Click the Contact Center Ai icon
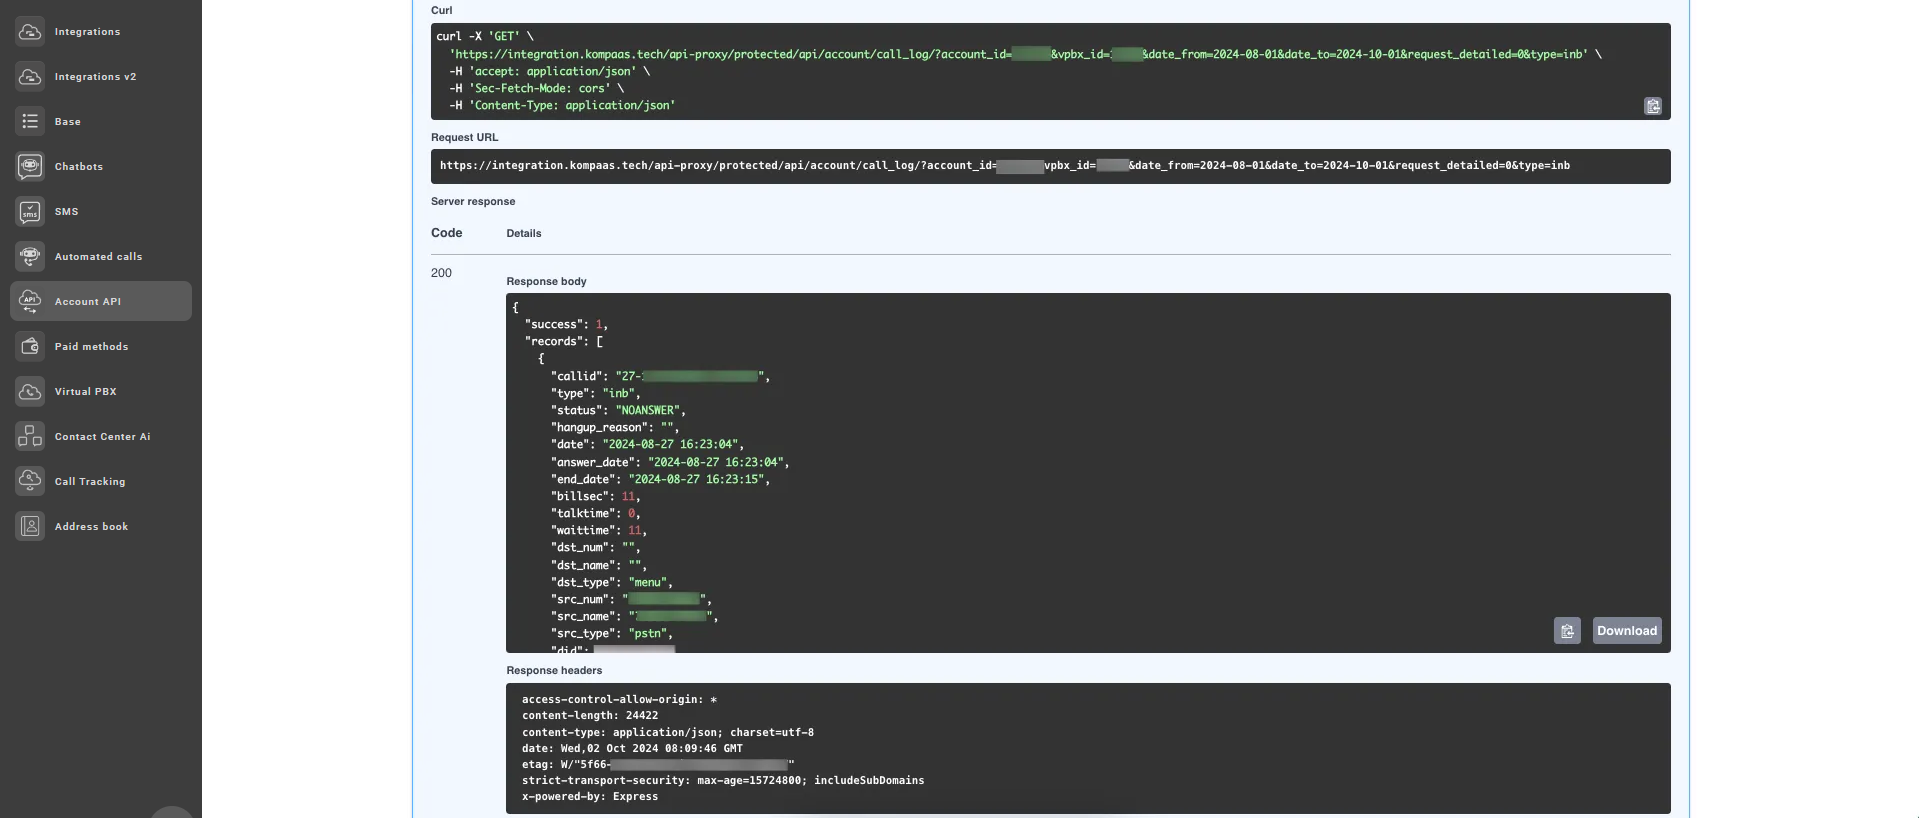Viewport: 1919px width, 818px height. pos(30,436)
